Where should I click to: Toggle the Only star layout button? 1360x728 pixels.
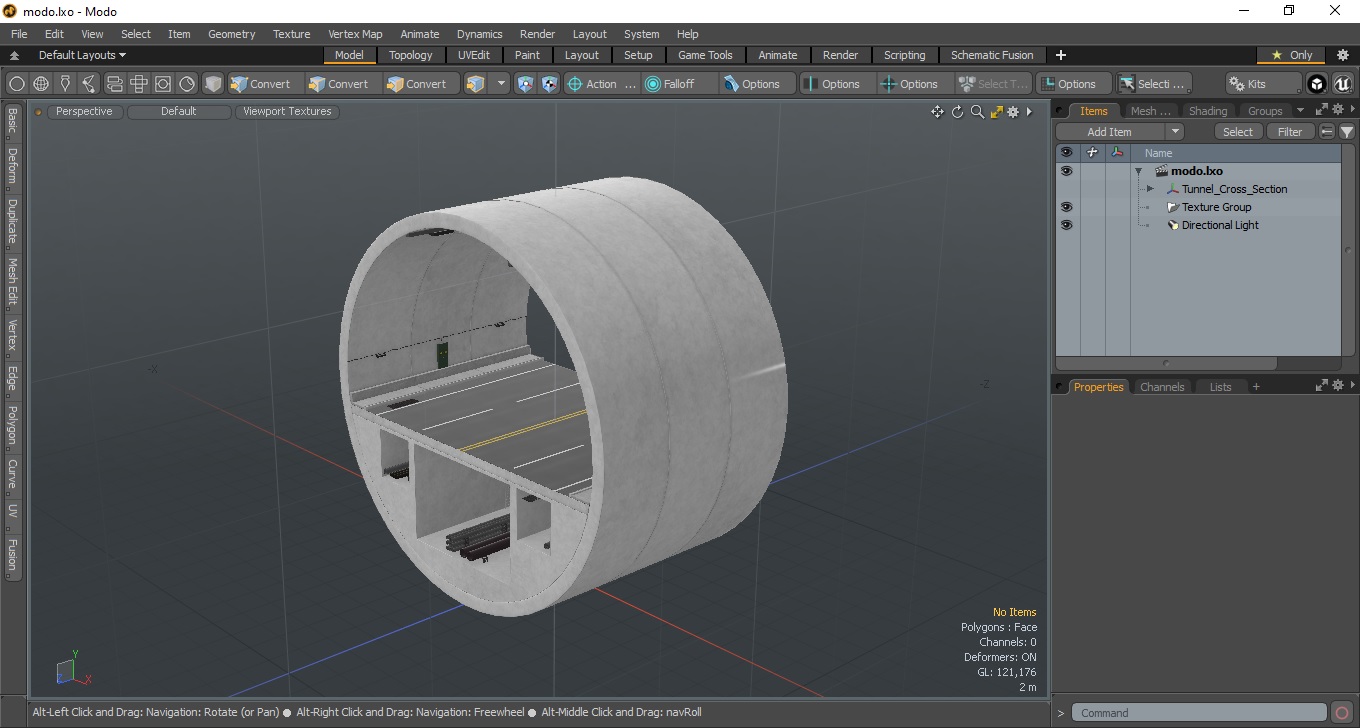1291,55
